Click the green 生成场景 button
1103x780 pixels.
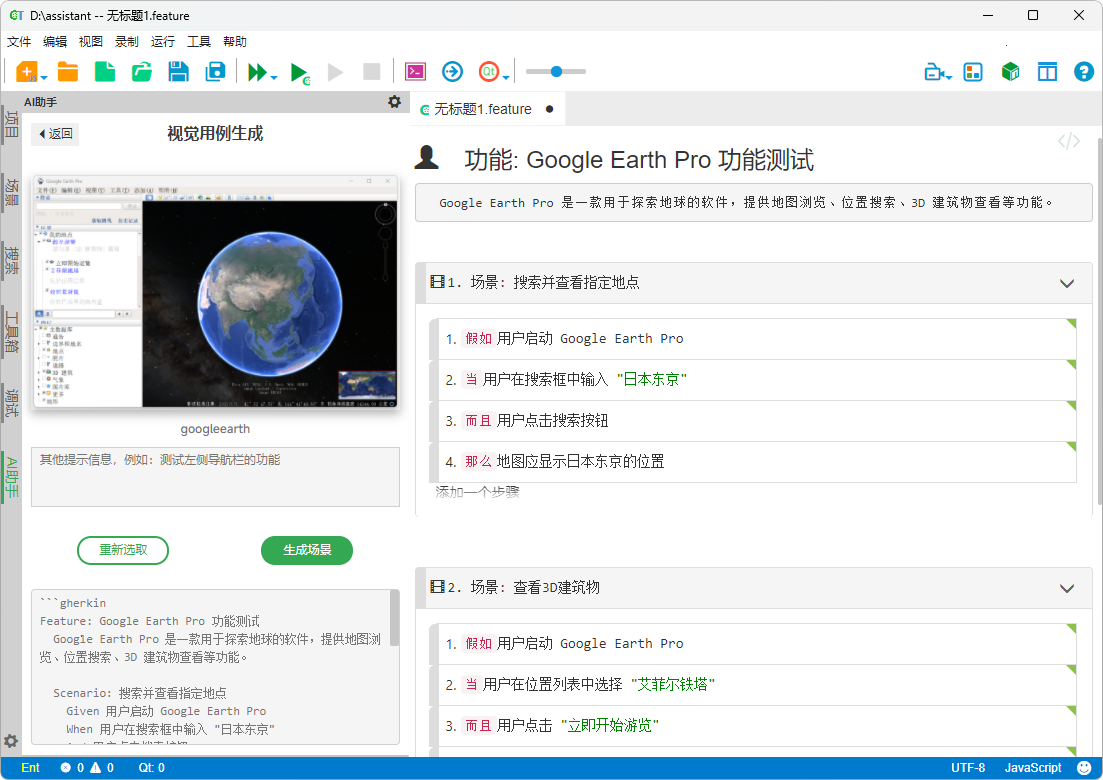[307, 550]
